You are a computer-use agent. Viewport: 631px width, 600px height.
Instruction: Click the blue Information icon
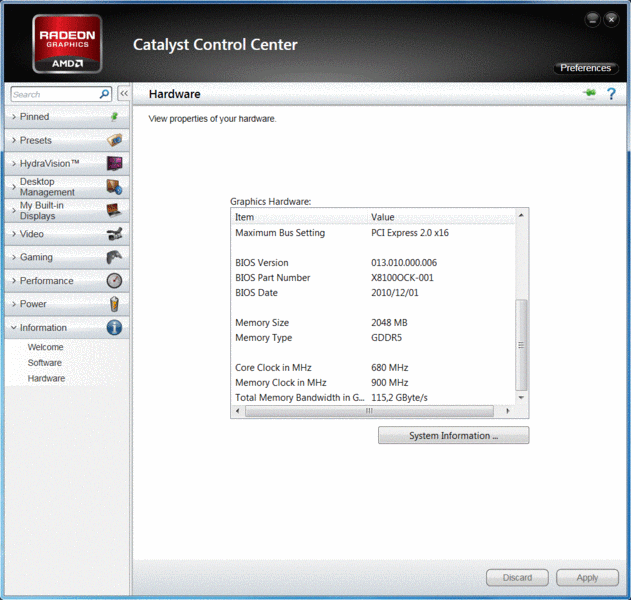point(114,328)
